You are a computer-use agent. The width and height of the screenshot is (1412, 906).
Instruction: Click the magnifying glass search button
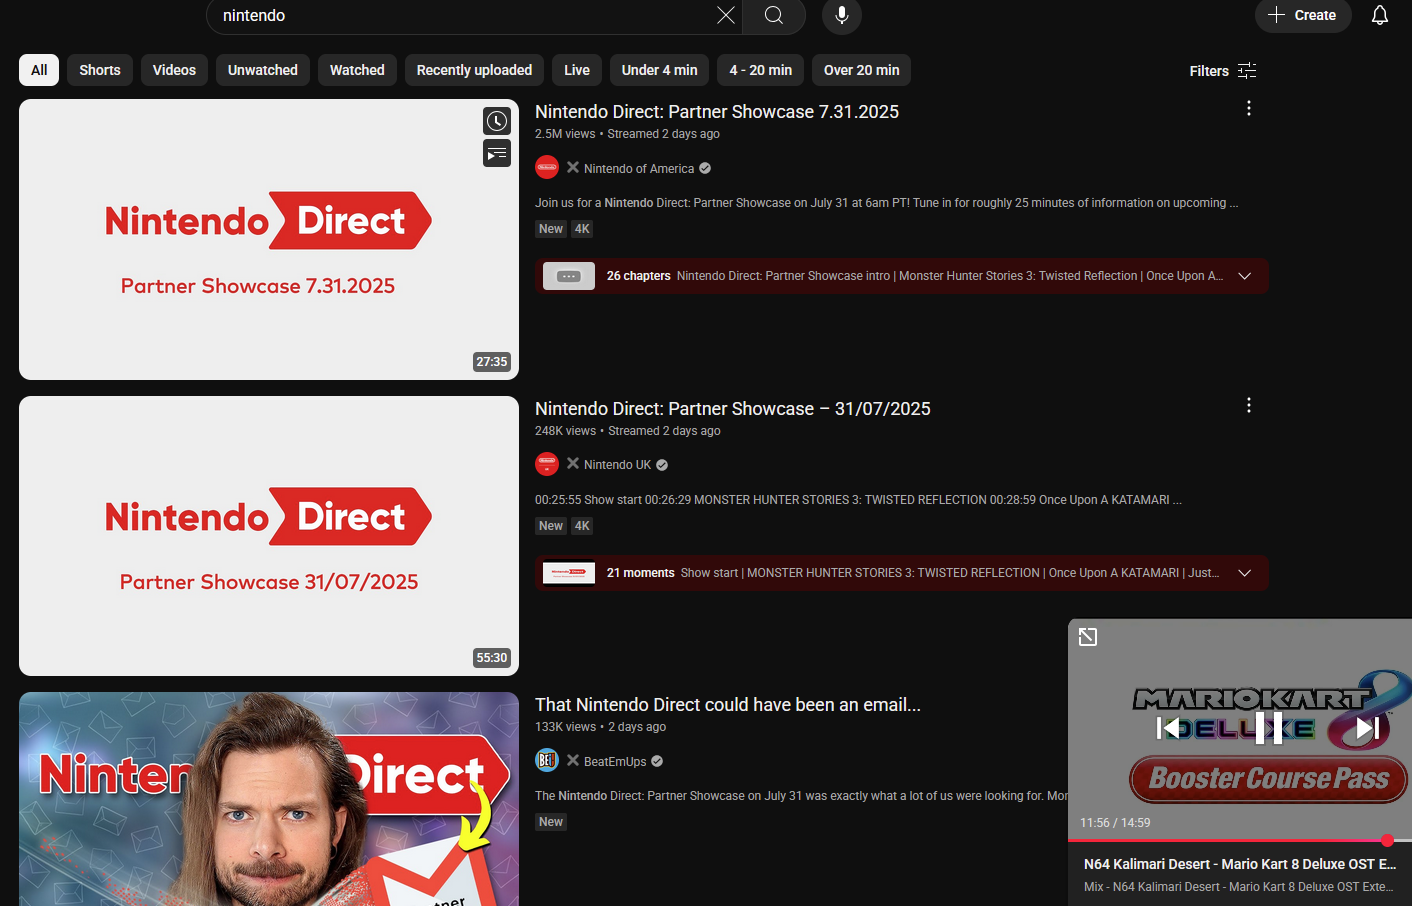point(774,15)
